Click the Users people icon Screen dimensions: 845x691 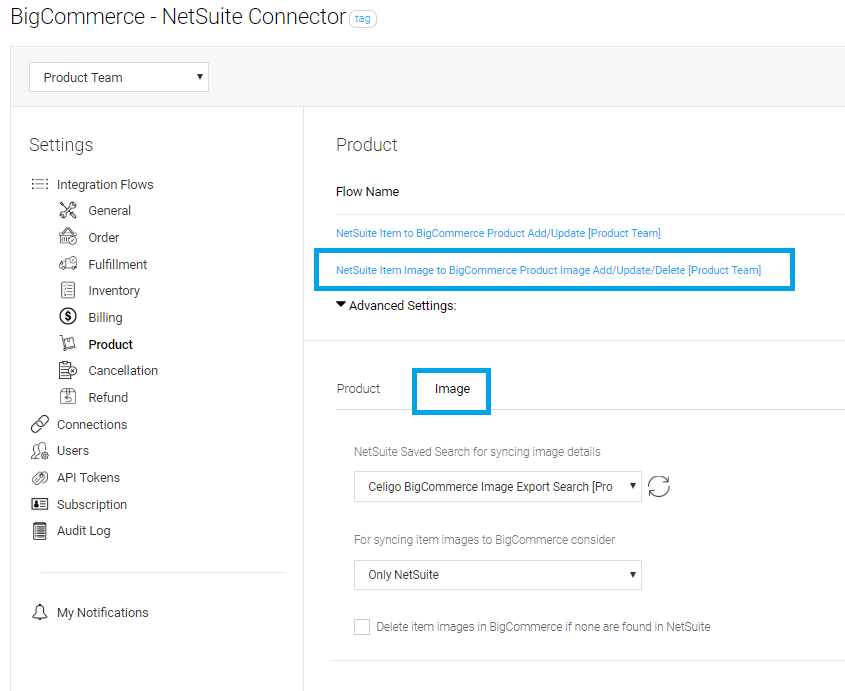click(x=40, y=451)
